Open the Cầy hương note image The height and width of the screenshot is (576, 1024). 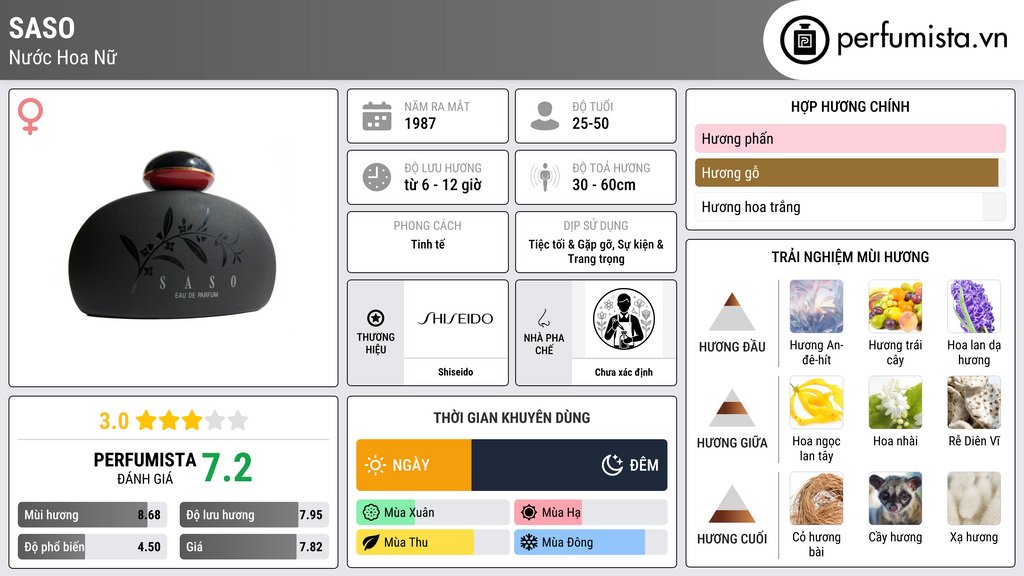(895, 498)
